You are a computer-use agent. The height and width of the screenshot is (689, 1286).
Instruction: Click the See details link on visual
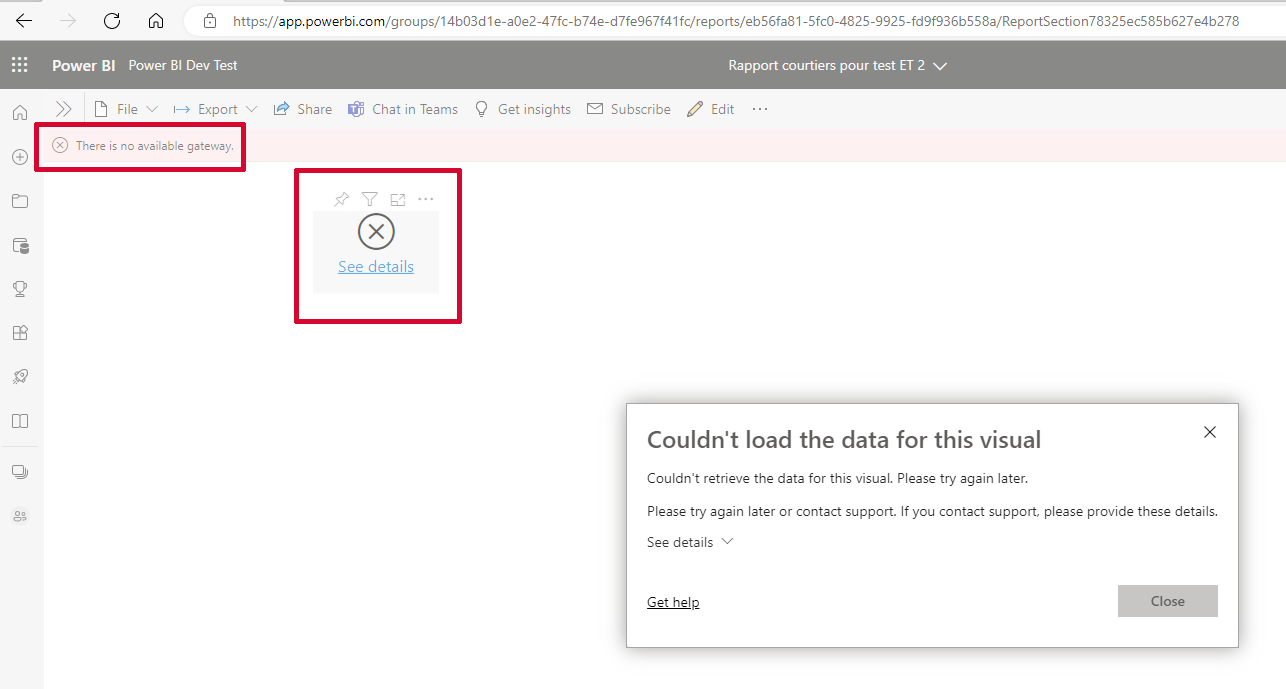click(376, 267)
